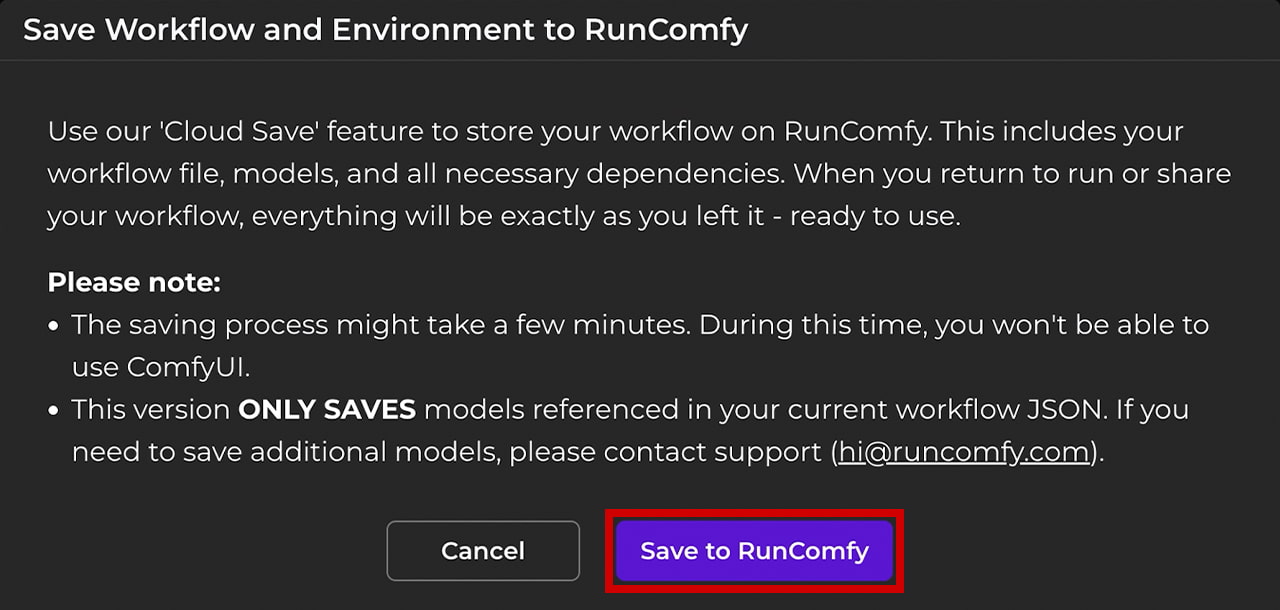Screen dimensions: 1280x610
Task: Click the 'Please note:' heading
Action: (134, 283)
